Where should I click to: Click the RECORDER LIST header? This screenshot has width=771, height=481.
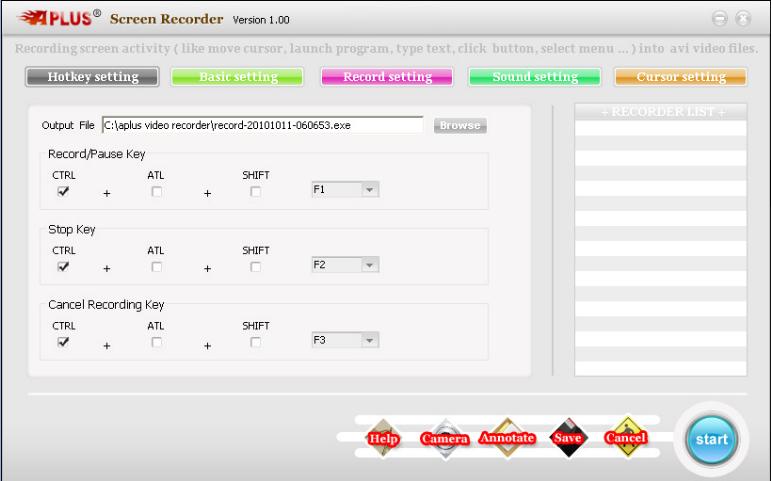(661, 112)
